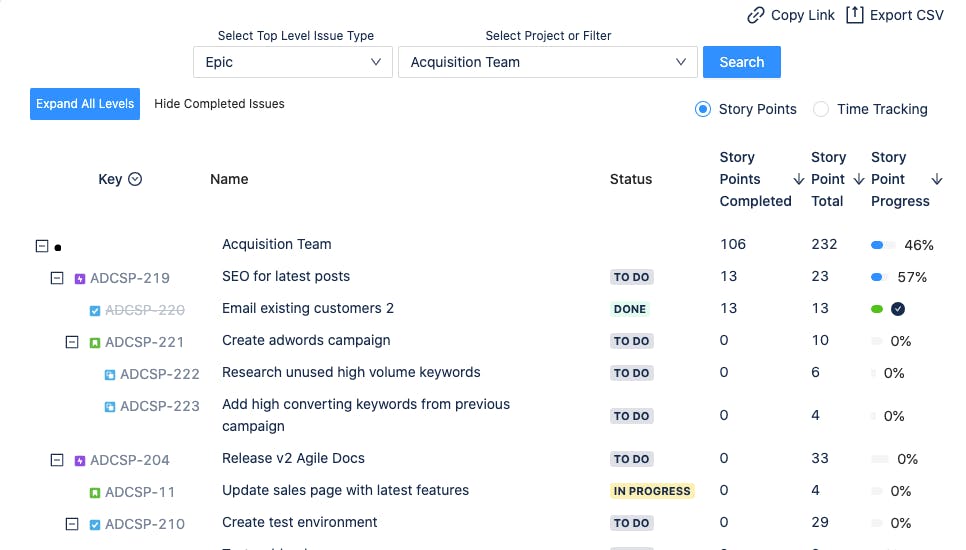Click the purple epic icon beside ADCSP-219
Viewport: 966px width, 550px height.
80,278
